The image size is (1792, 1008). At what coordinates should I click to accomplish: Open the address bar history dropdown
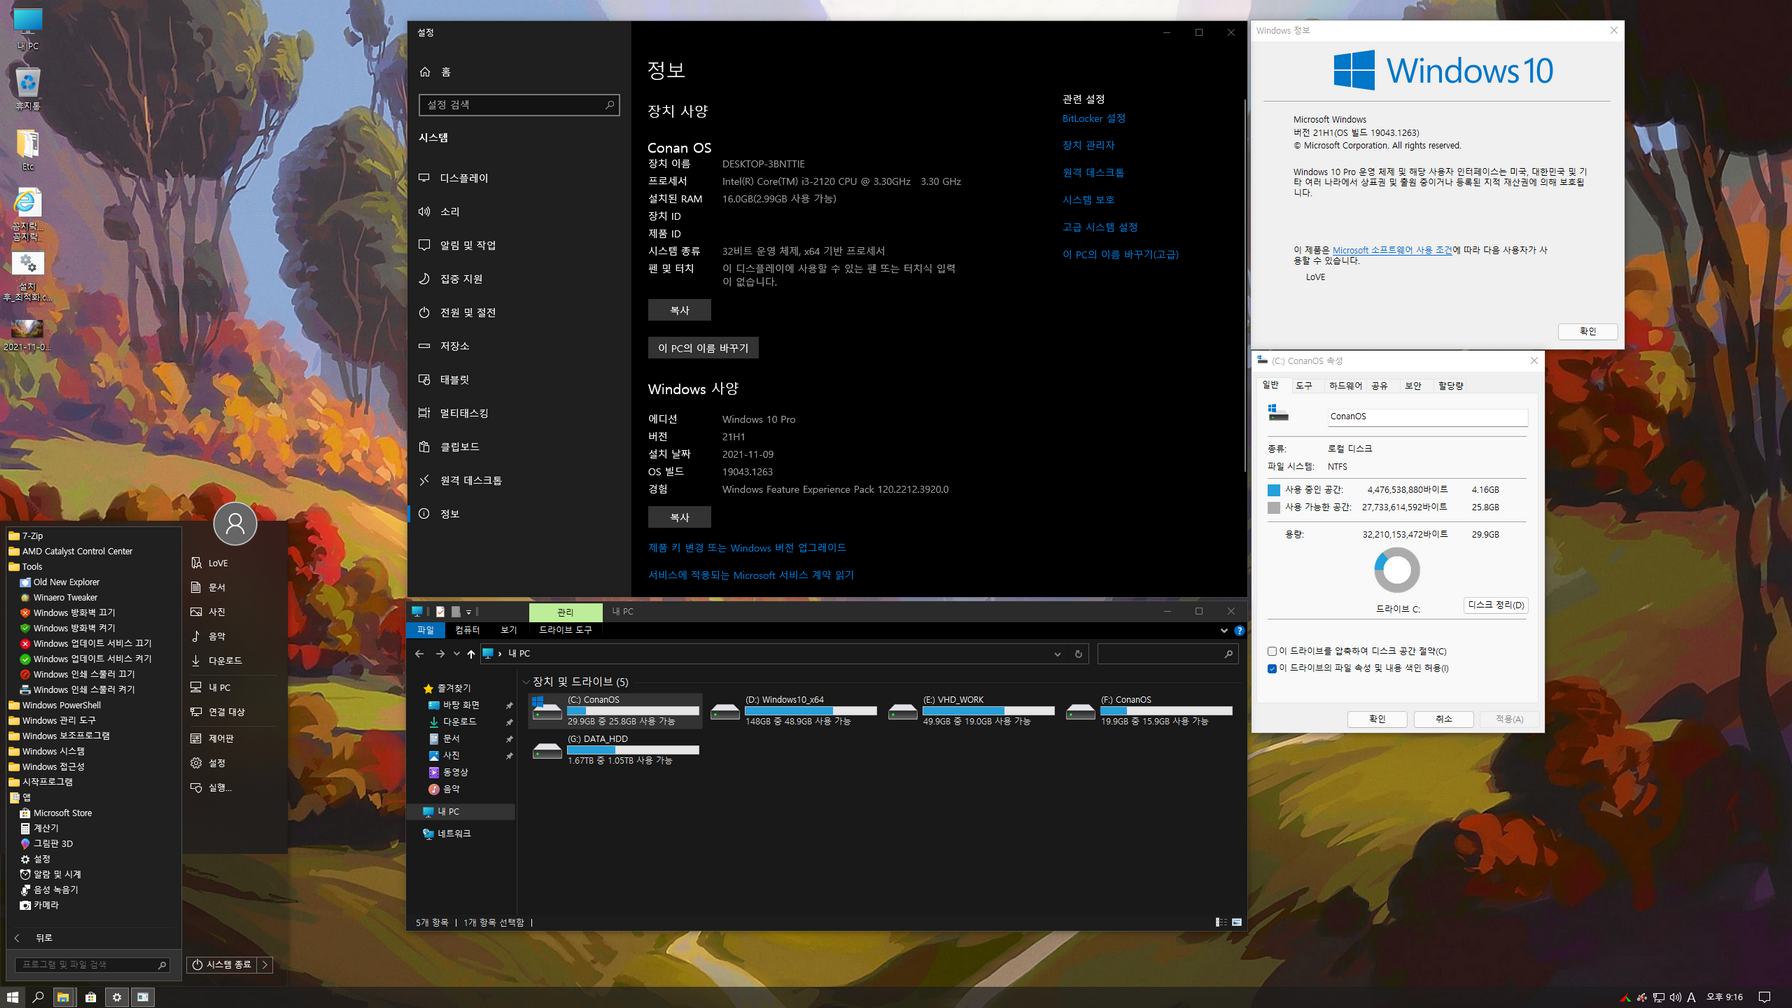1057,654
